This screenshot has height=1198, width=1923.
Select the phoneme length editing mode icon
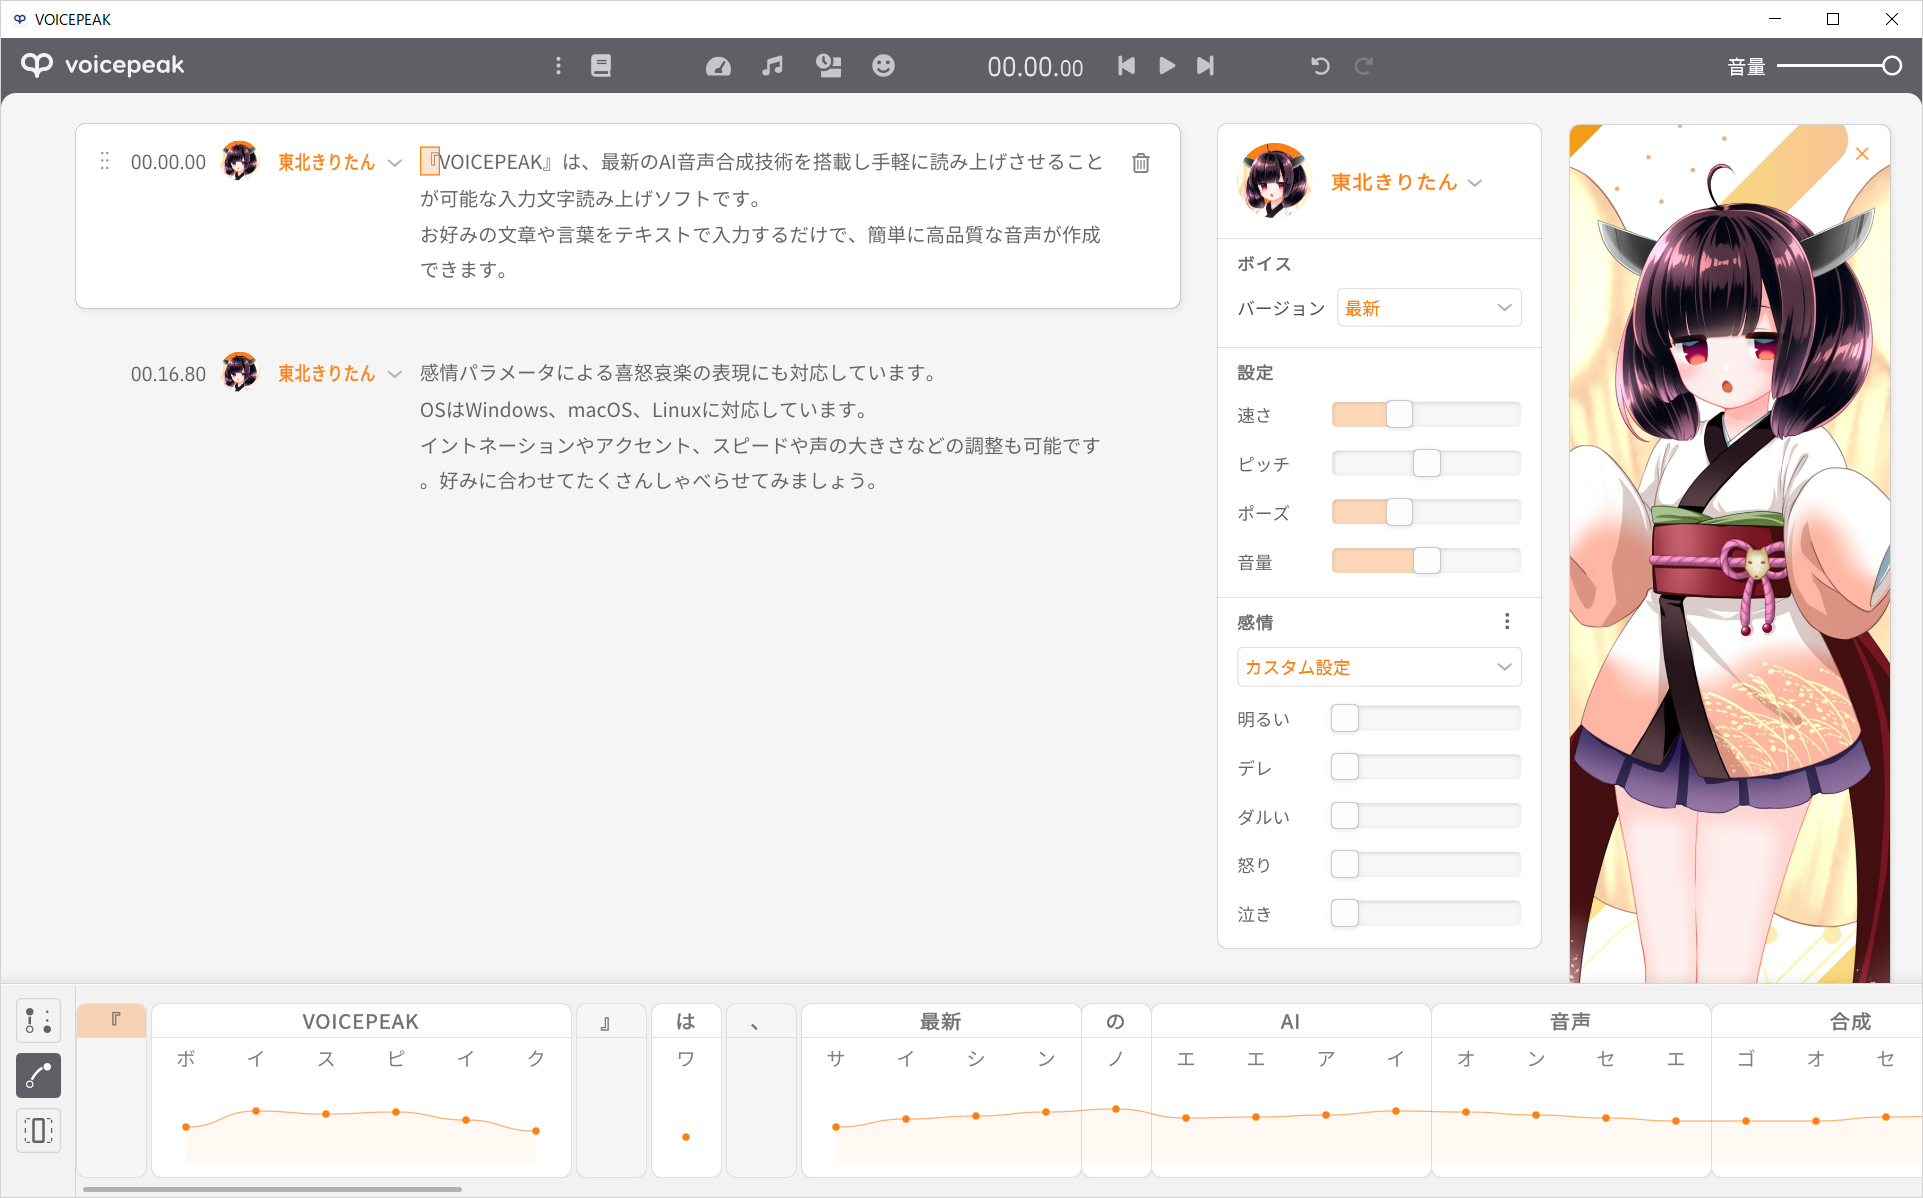tap(39, 1020)
